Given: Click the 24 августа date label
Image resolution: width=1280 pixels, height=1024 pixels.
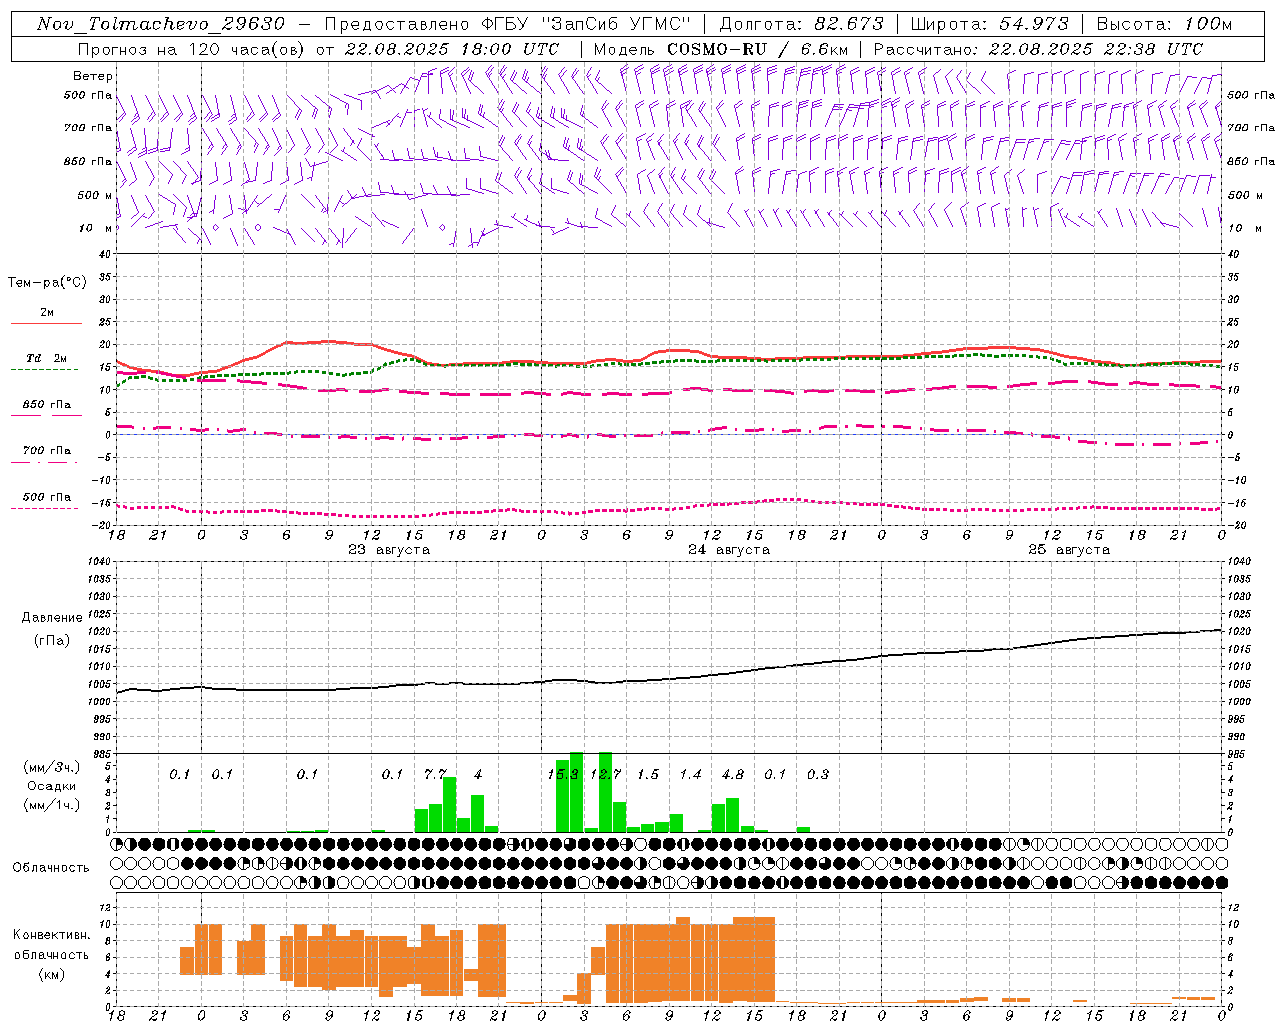Looking at the screenshot, I should click(x=729, y=550).
